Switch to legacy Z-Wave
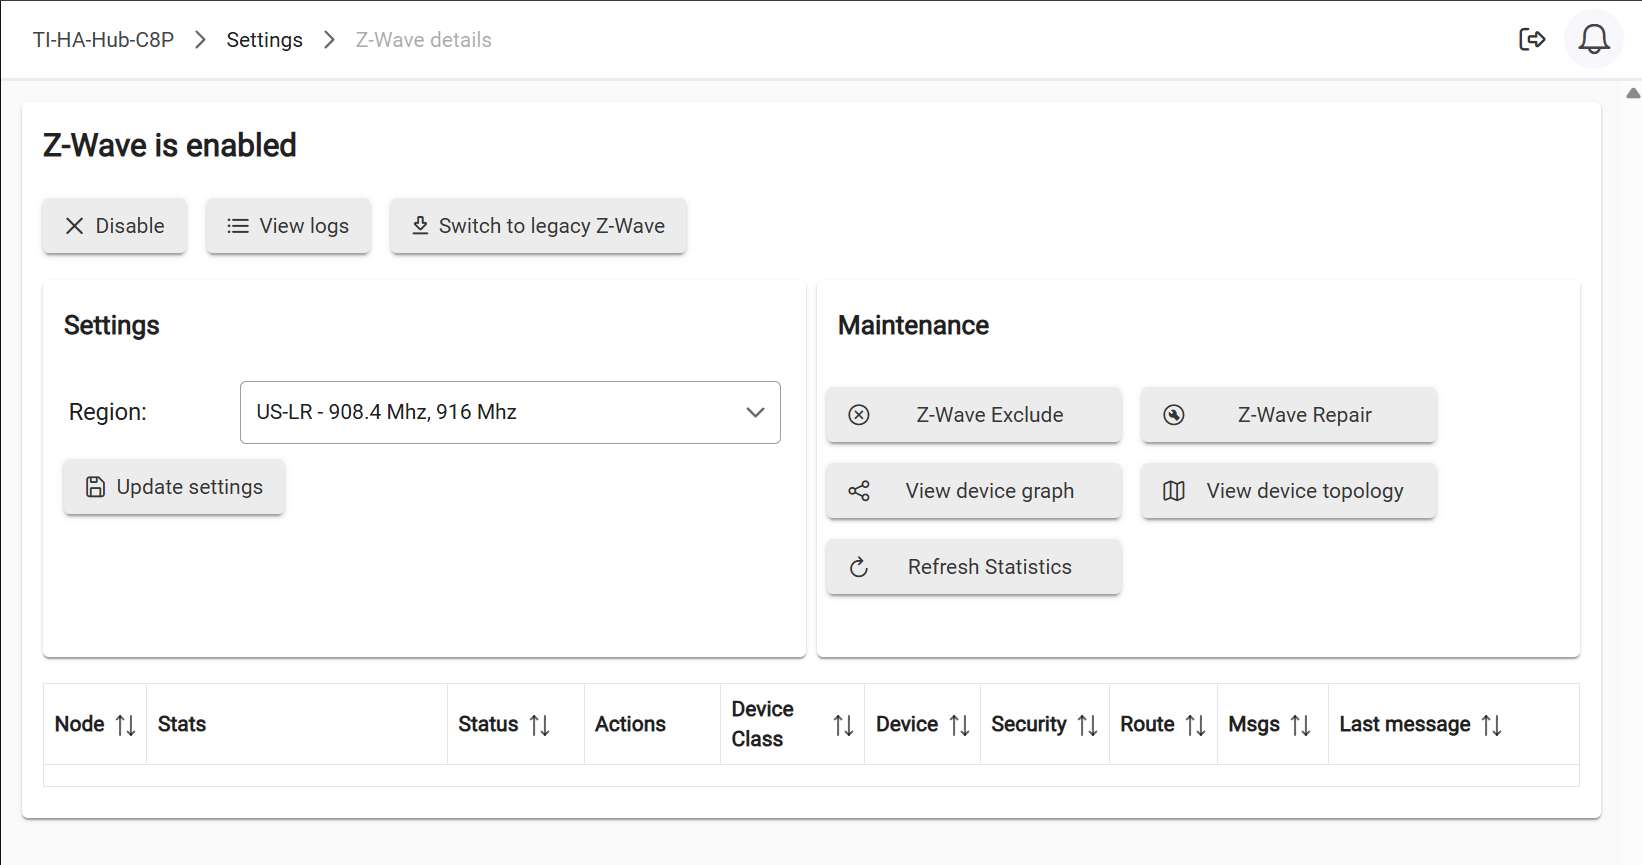Image resolution: width=1642 pixels, height=865 pixels. [538, 226]
